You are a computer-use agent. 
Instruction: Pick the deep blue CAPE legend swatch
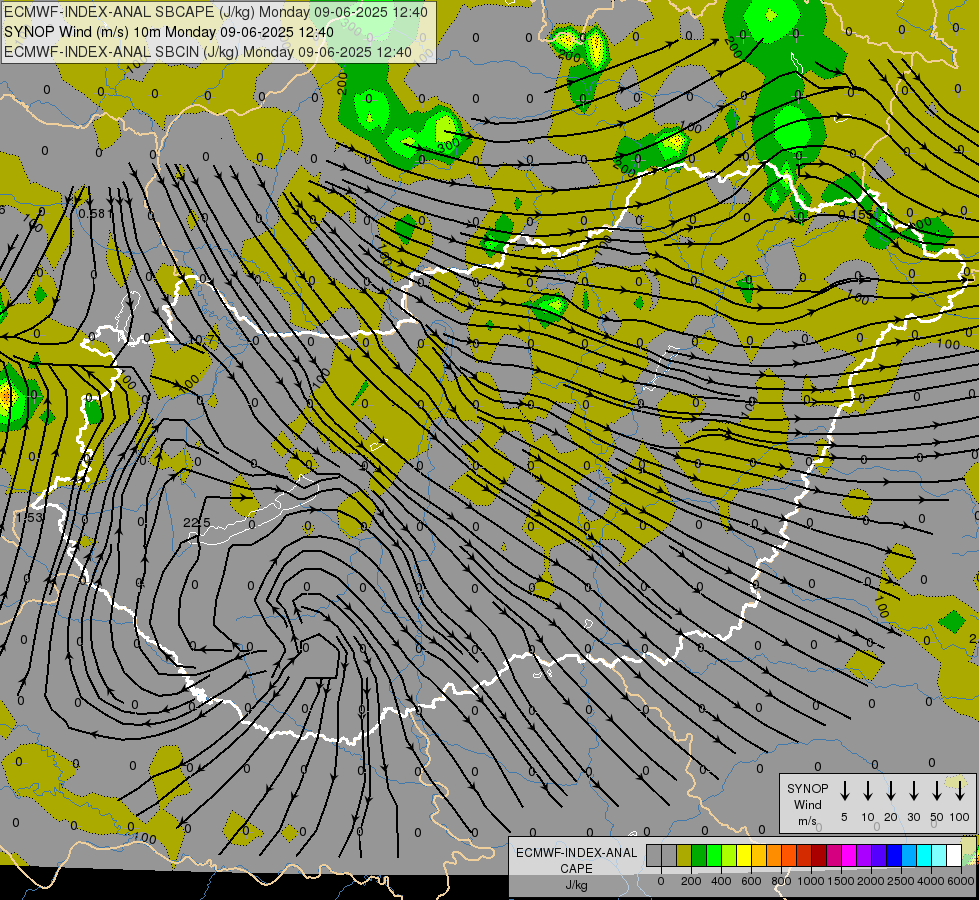895,855
